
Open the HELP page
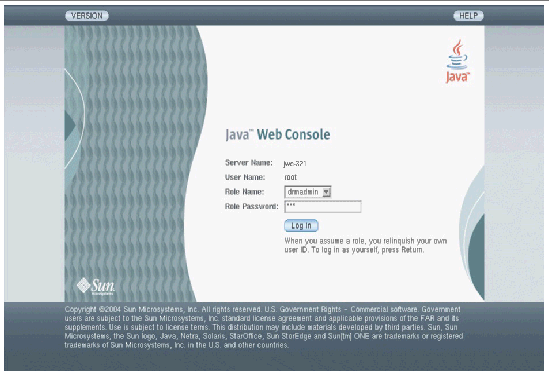coord(468,16)
